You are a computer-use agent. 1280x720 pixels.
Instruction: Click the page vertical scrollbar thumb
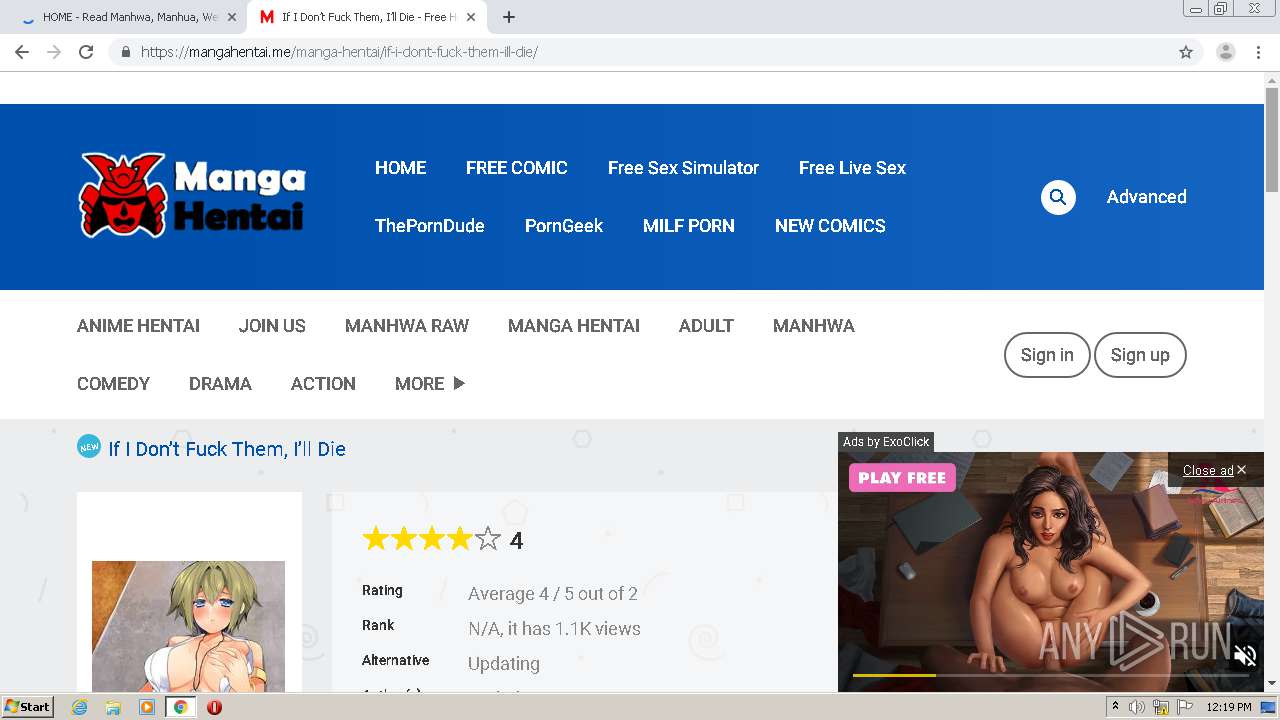click(1272, 140)
